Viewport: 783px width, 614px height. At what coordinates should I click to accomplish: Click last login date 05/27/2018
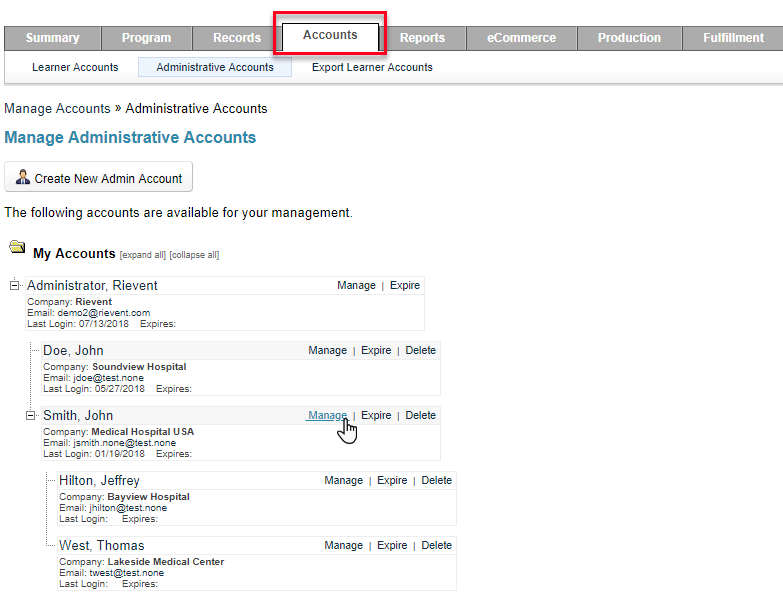pos(119,389)
